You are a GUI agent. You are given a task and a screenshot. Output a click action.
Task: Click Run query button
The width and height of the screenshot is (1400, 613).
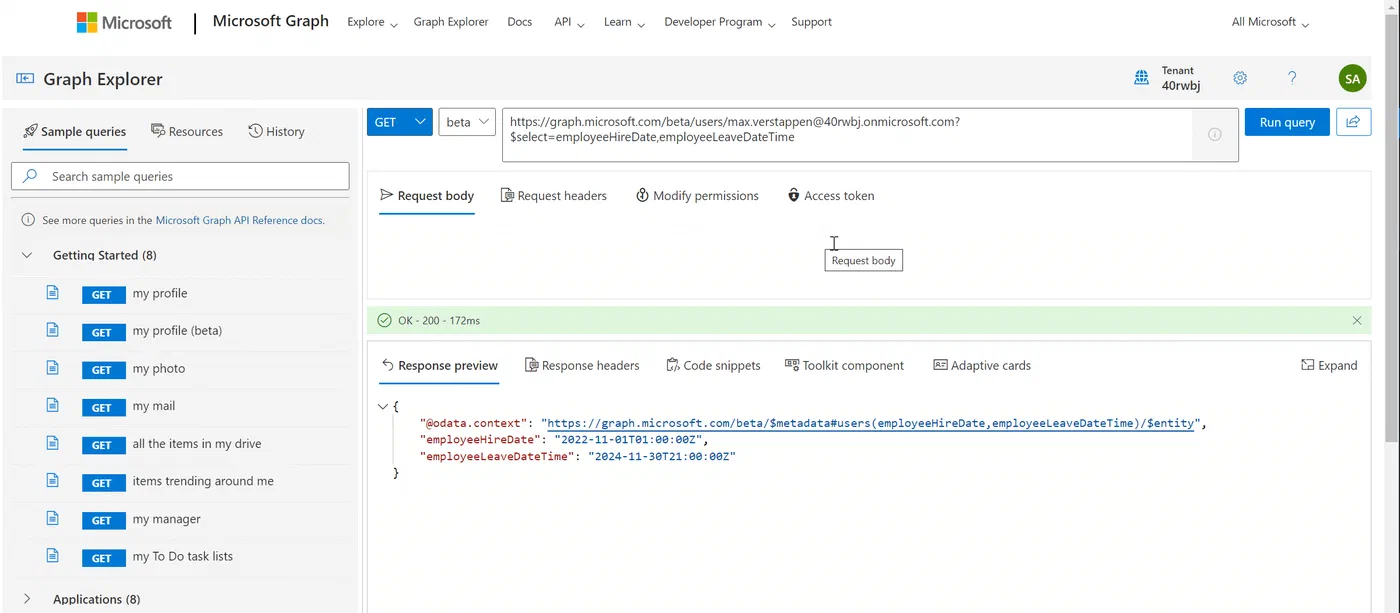click(1287, 122)
